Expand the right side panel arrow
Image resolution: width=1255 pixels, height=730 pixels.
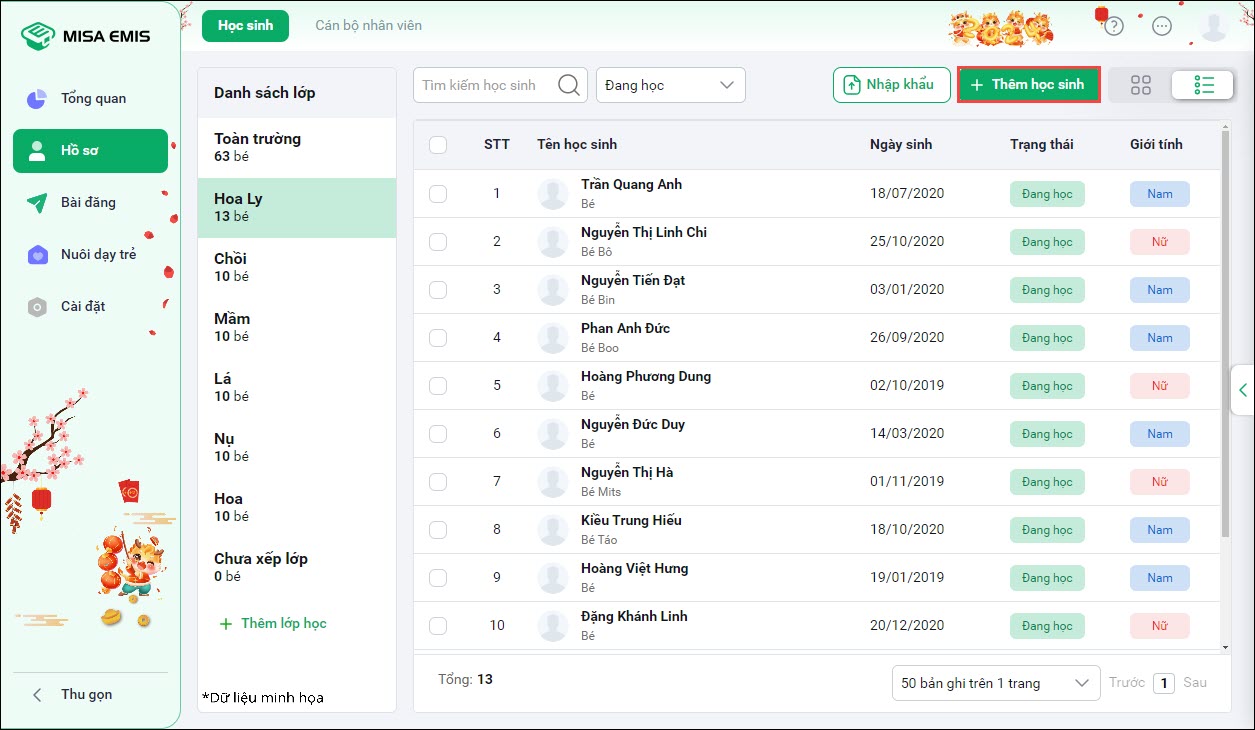(1242, 390)
